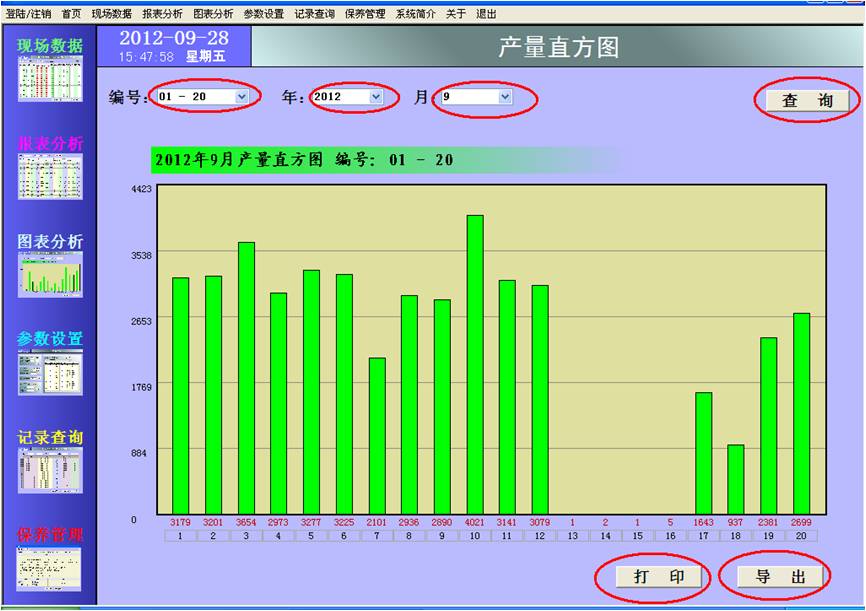Open the 参数设置 sidebar thumbnail icon

tap(49, 372)
